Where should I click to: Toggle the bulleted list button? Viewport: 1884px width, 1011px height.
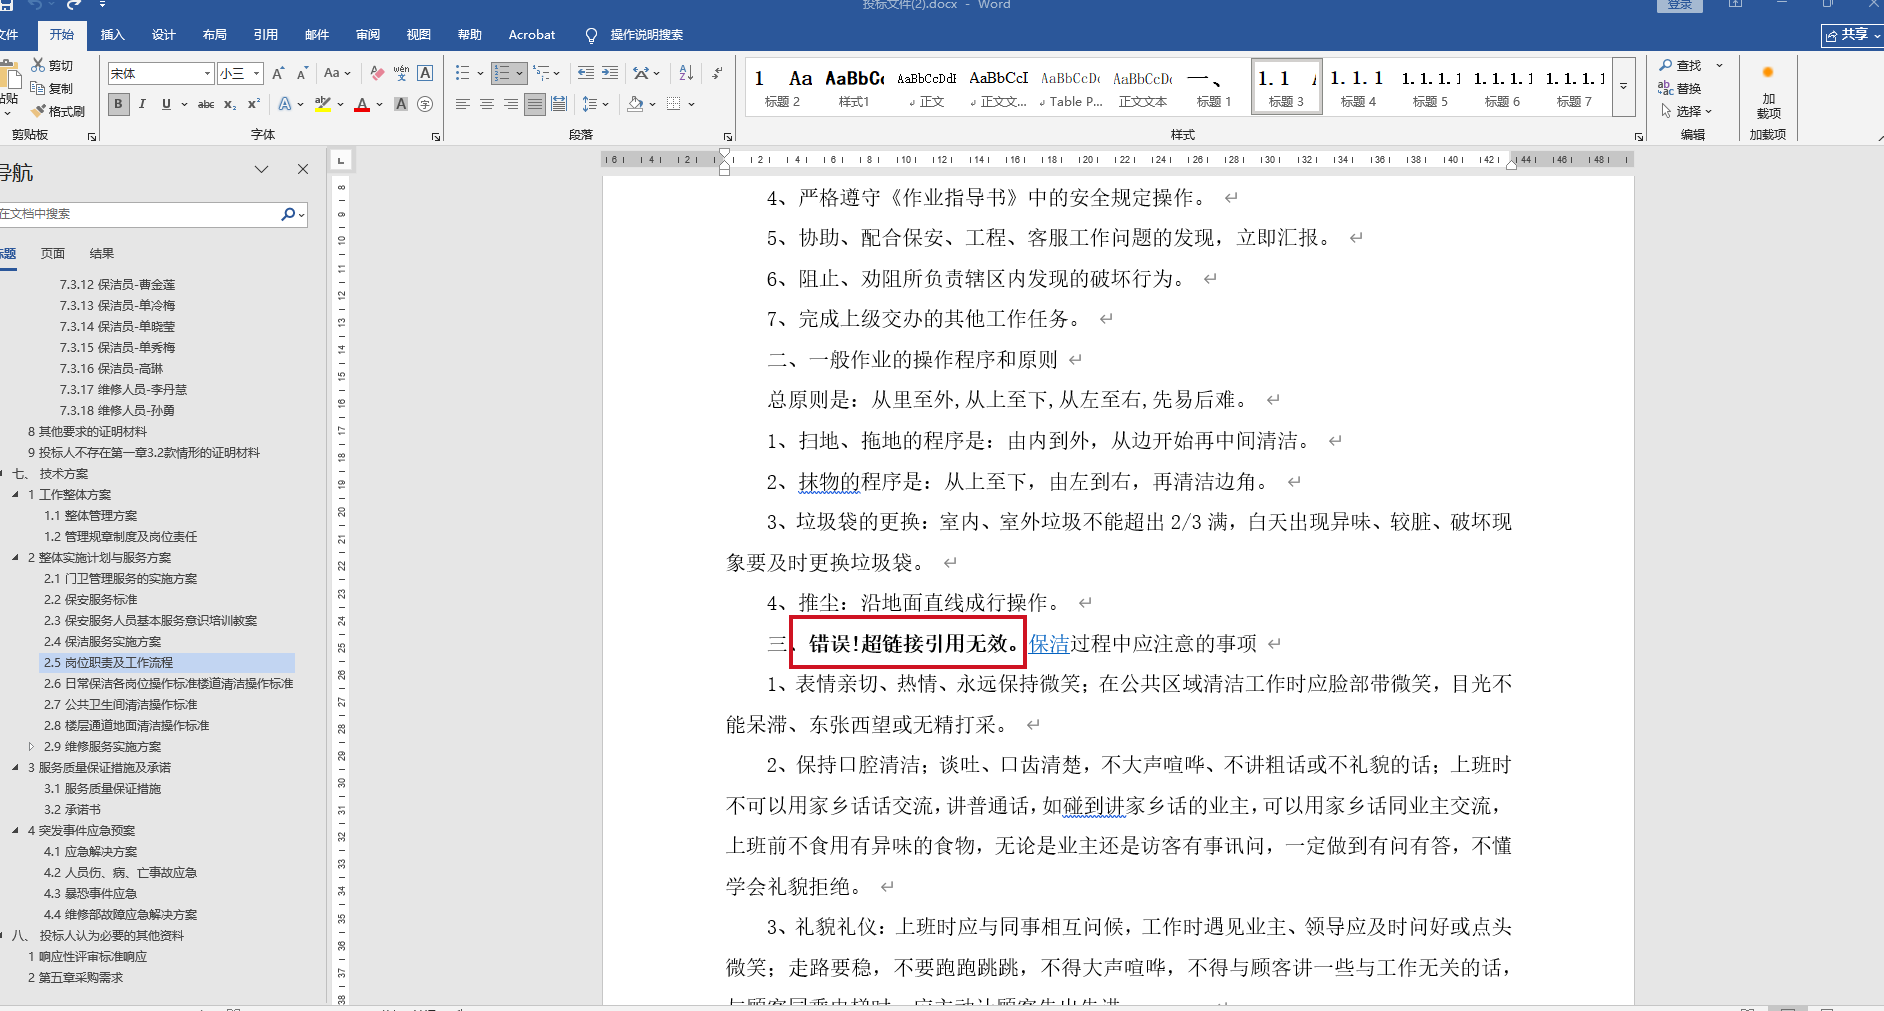[462, 73]
